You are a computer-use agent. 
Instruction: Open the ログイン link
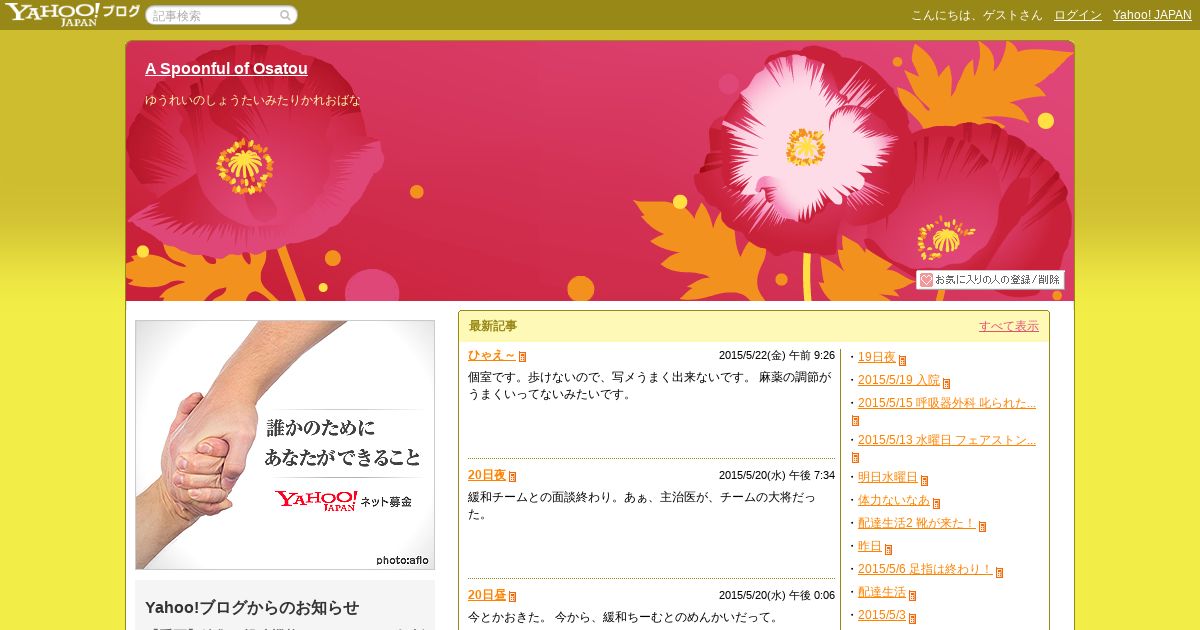point(1078,15)
